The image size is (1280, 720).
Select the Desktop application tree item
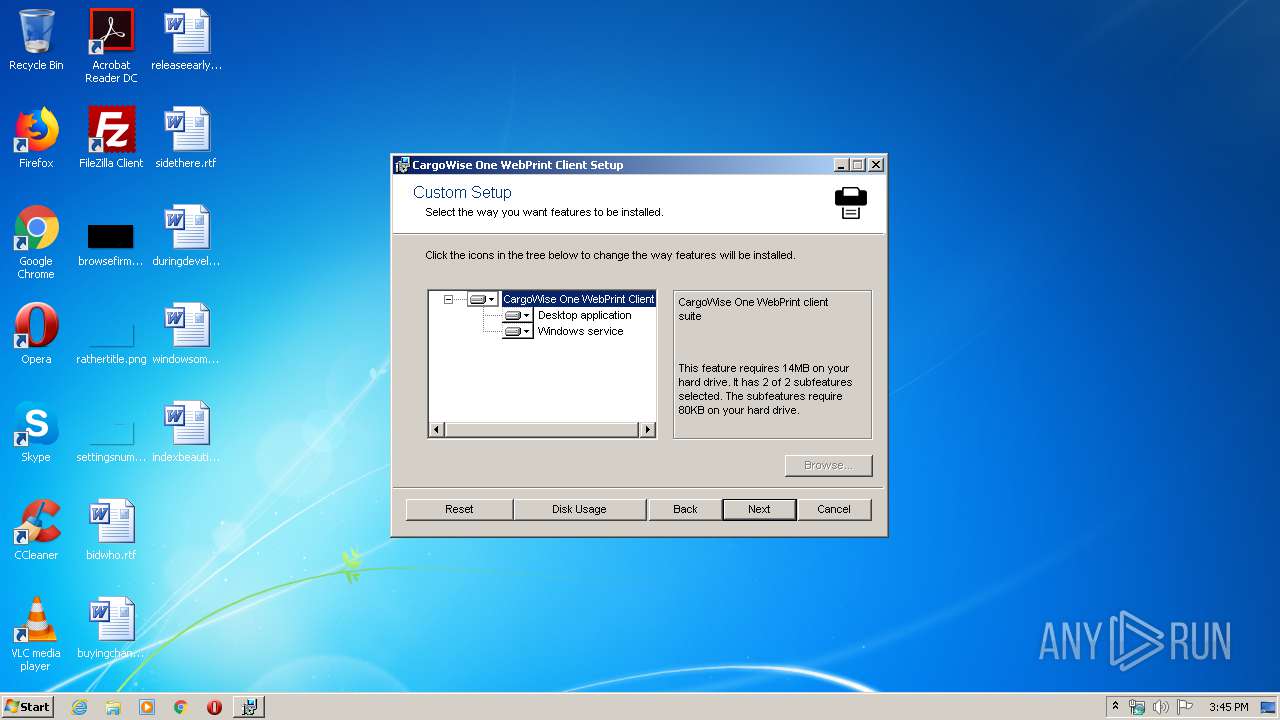pos(584,315)
